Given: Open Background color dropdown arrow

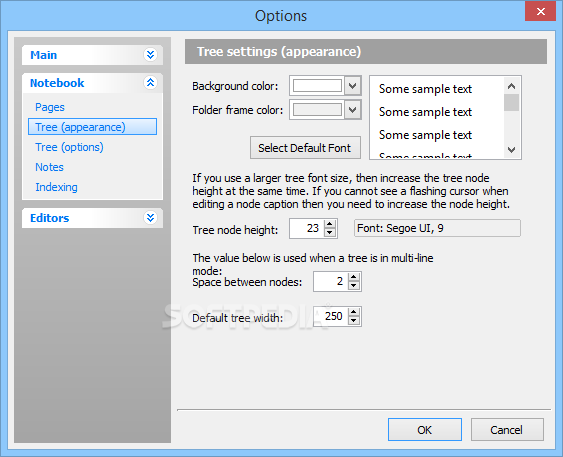Looking at the screenshot, I should (x=353, y=86).
